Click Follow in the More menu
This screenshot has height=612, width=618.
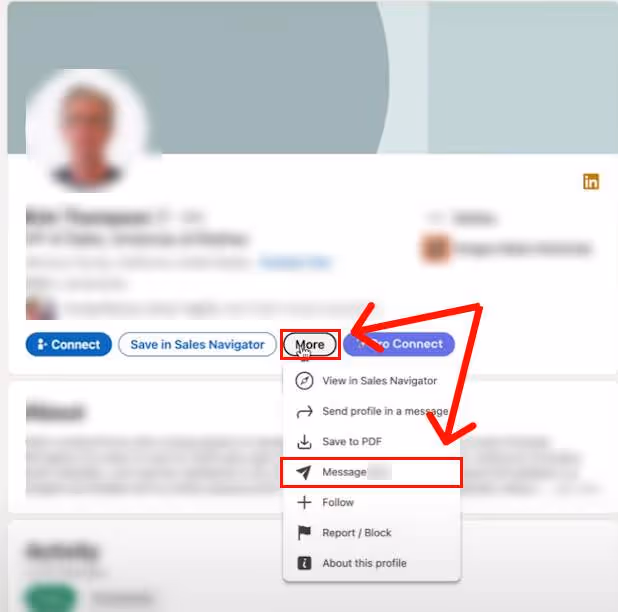(371, 502)
